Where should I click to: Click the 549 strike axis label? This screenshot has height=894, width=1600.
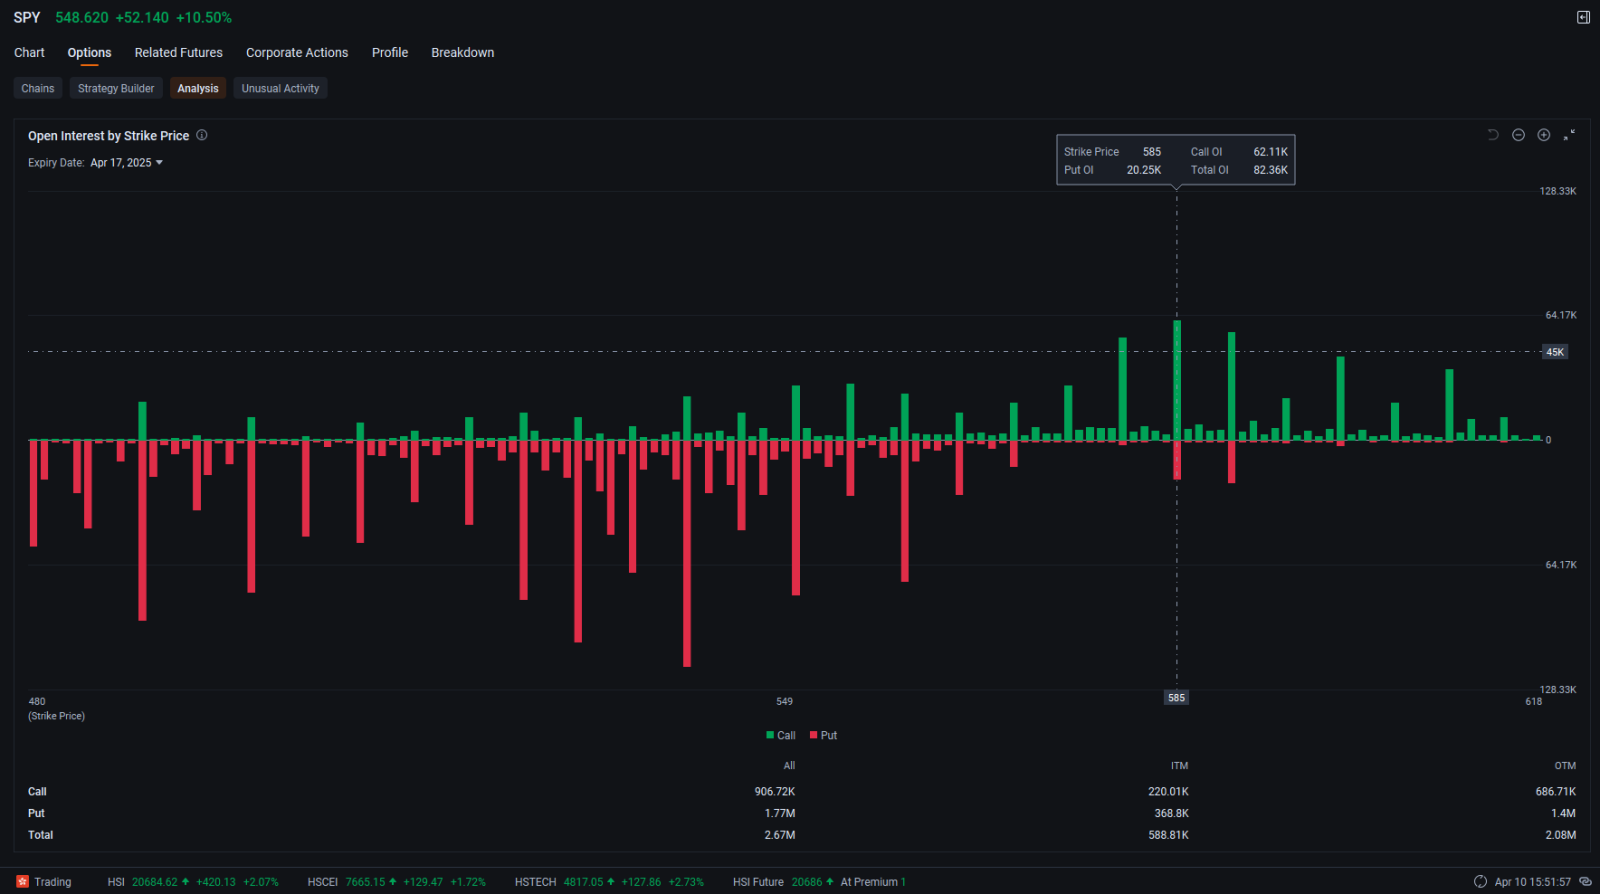[x=784, y=702]
